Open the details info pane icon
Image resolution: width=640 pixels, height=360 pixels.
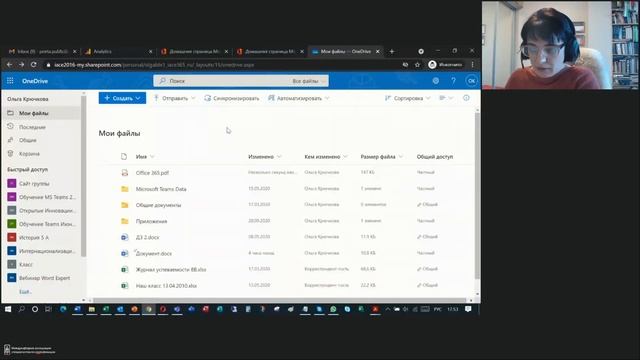click(466, 98)
